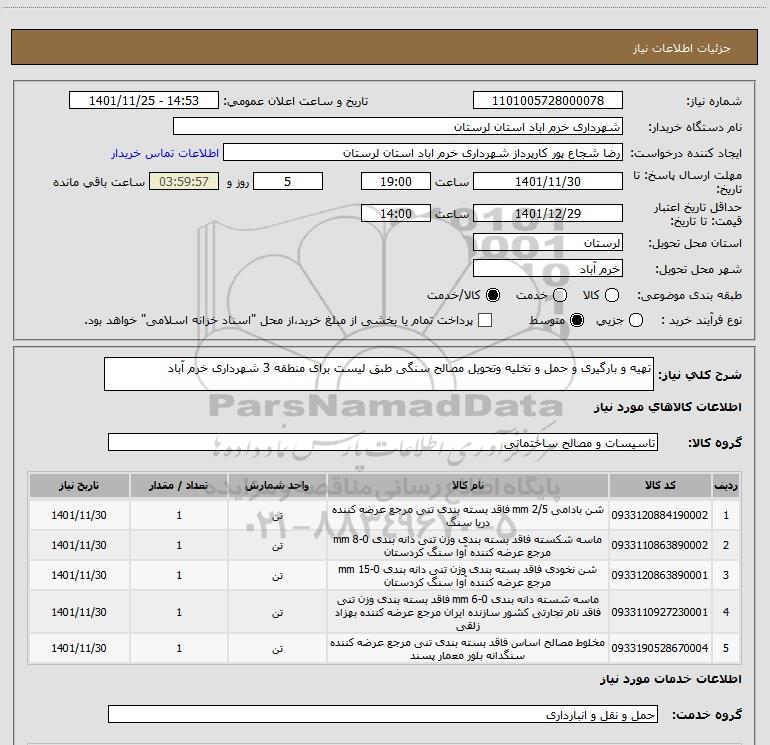
Task: Click the اطلاعات خدمات مورد نیاز section heading
Action: pos(670,679)
